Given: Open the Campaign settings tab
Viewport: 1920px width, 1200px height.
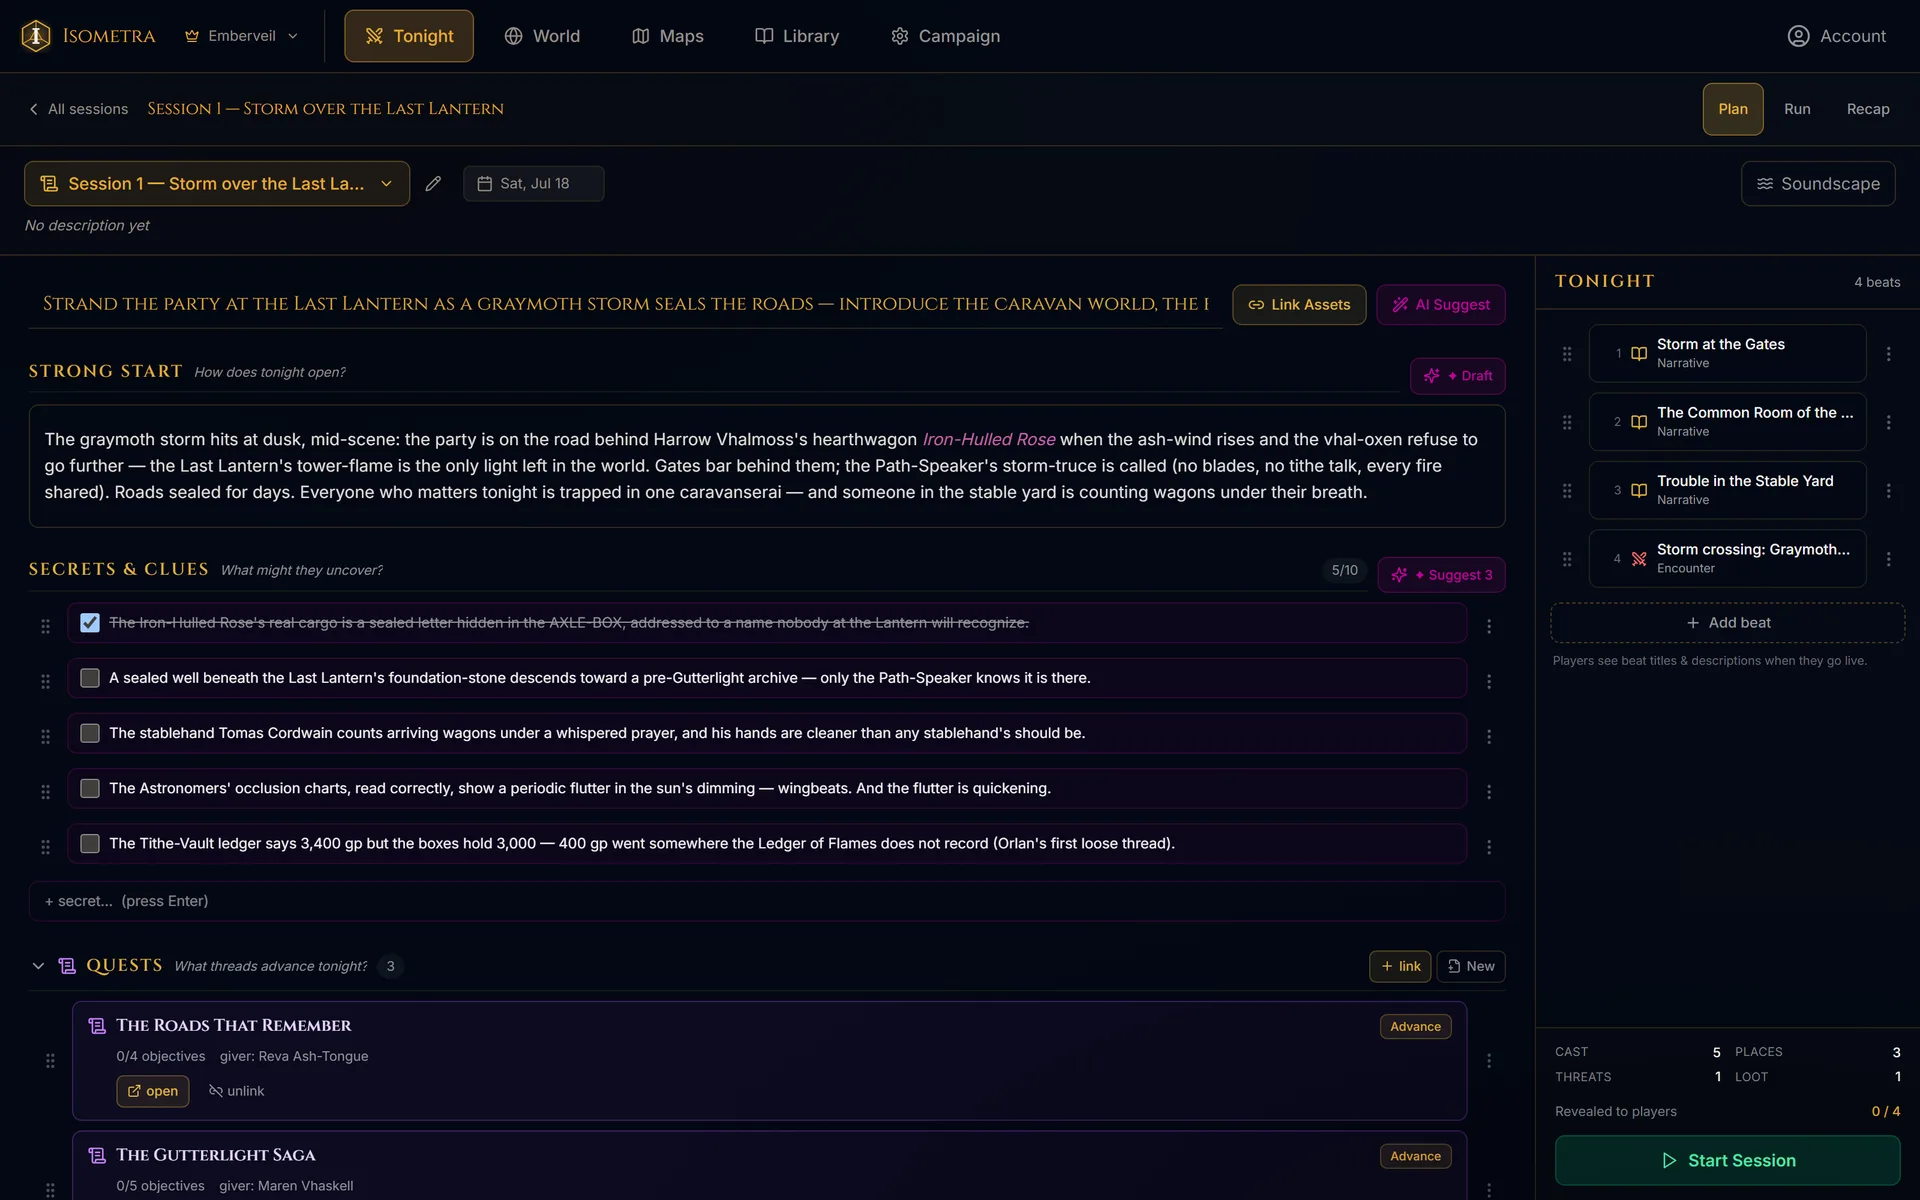Looking at the screenshot, I should (x=945, y=36).
